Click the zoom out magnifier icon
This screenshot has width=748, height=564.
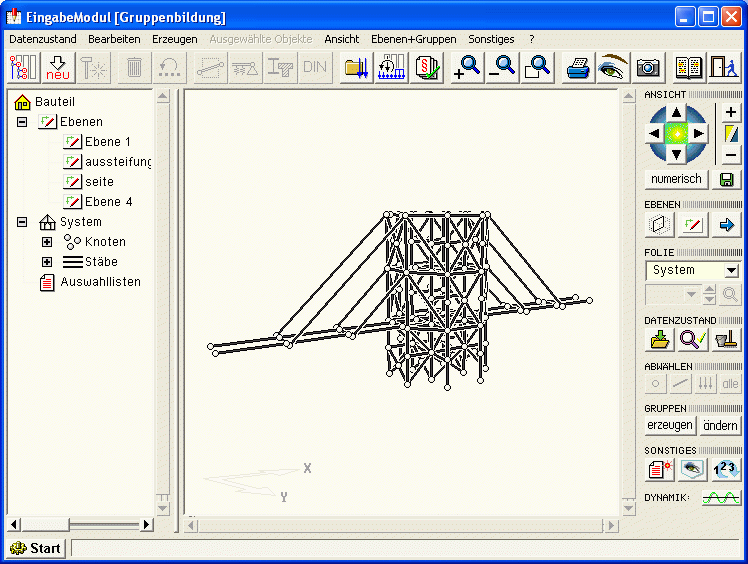click(502, 67)
